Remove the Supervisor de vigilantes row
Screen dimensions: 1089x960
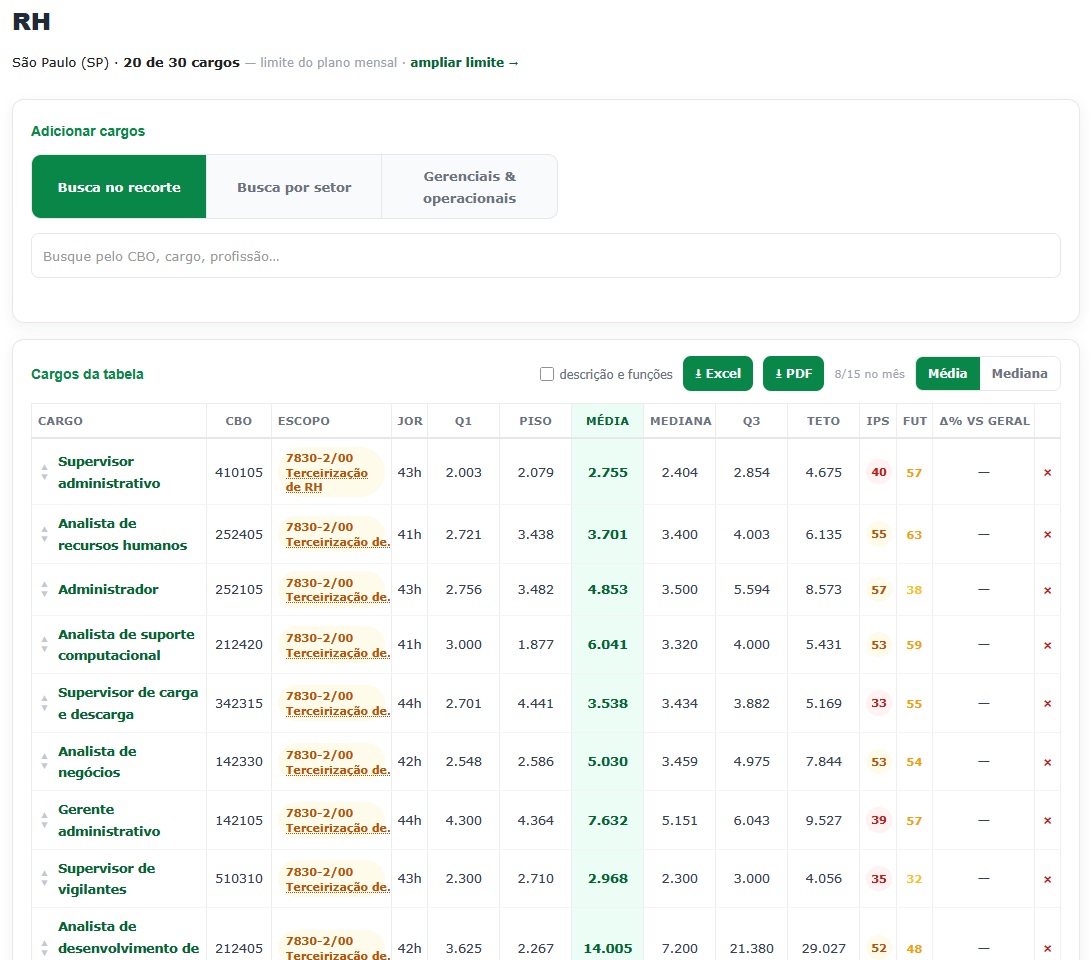pyautogui.click(x=1047, y=879)
